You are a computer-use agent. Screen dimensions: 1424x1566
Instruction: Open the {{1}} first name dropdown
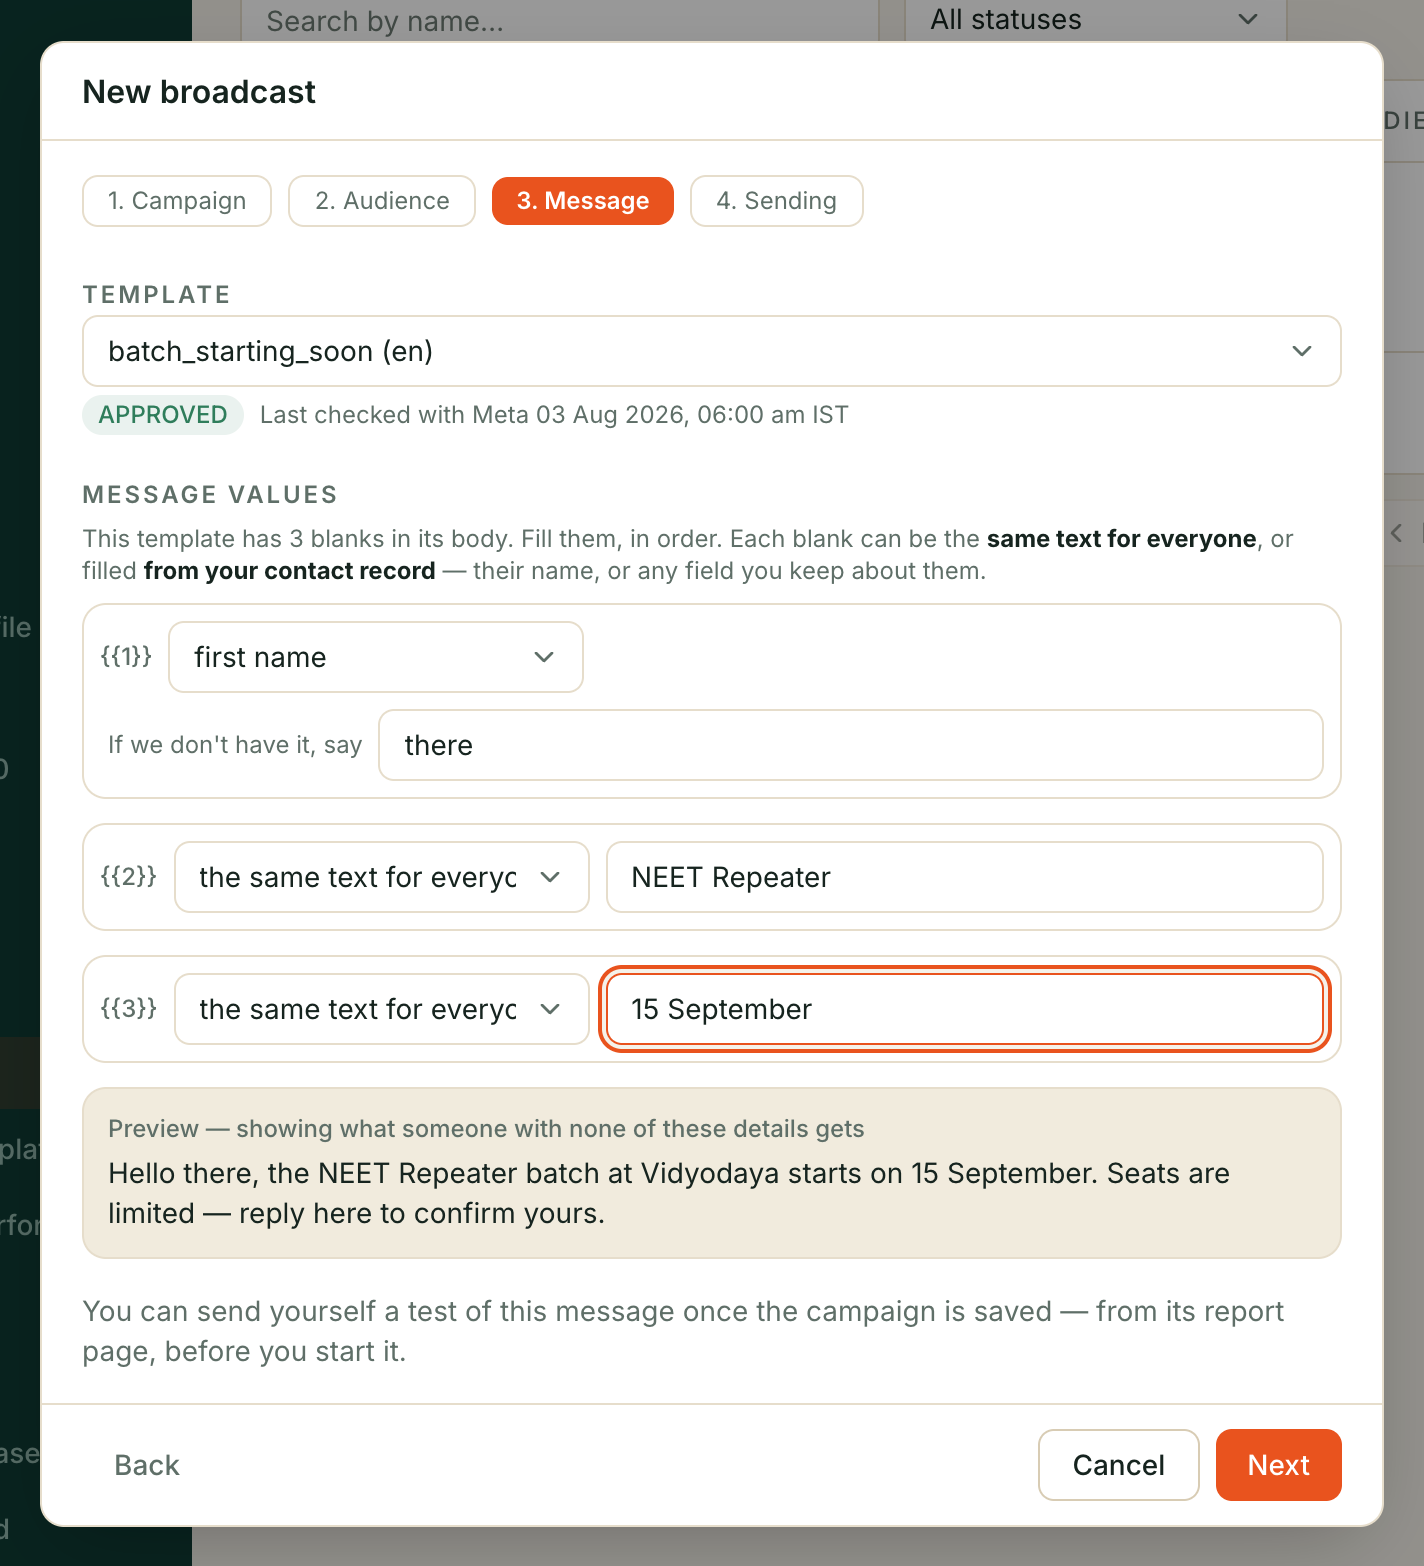click(x=376, y=657)
